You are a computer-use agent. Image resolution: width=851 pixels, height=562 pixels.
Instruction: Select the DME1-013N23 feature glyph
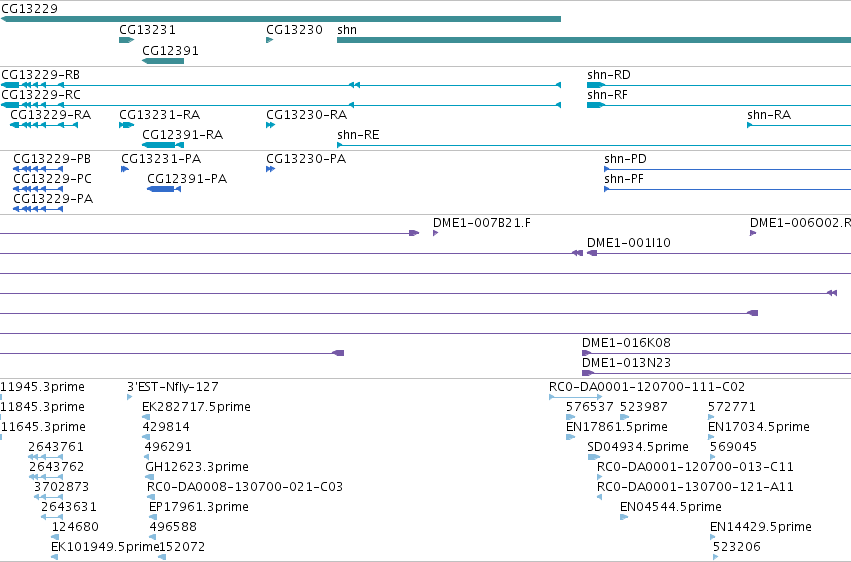588,373
